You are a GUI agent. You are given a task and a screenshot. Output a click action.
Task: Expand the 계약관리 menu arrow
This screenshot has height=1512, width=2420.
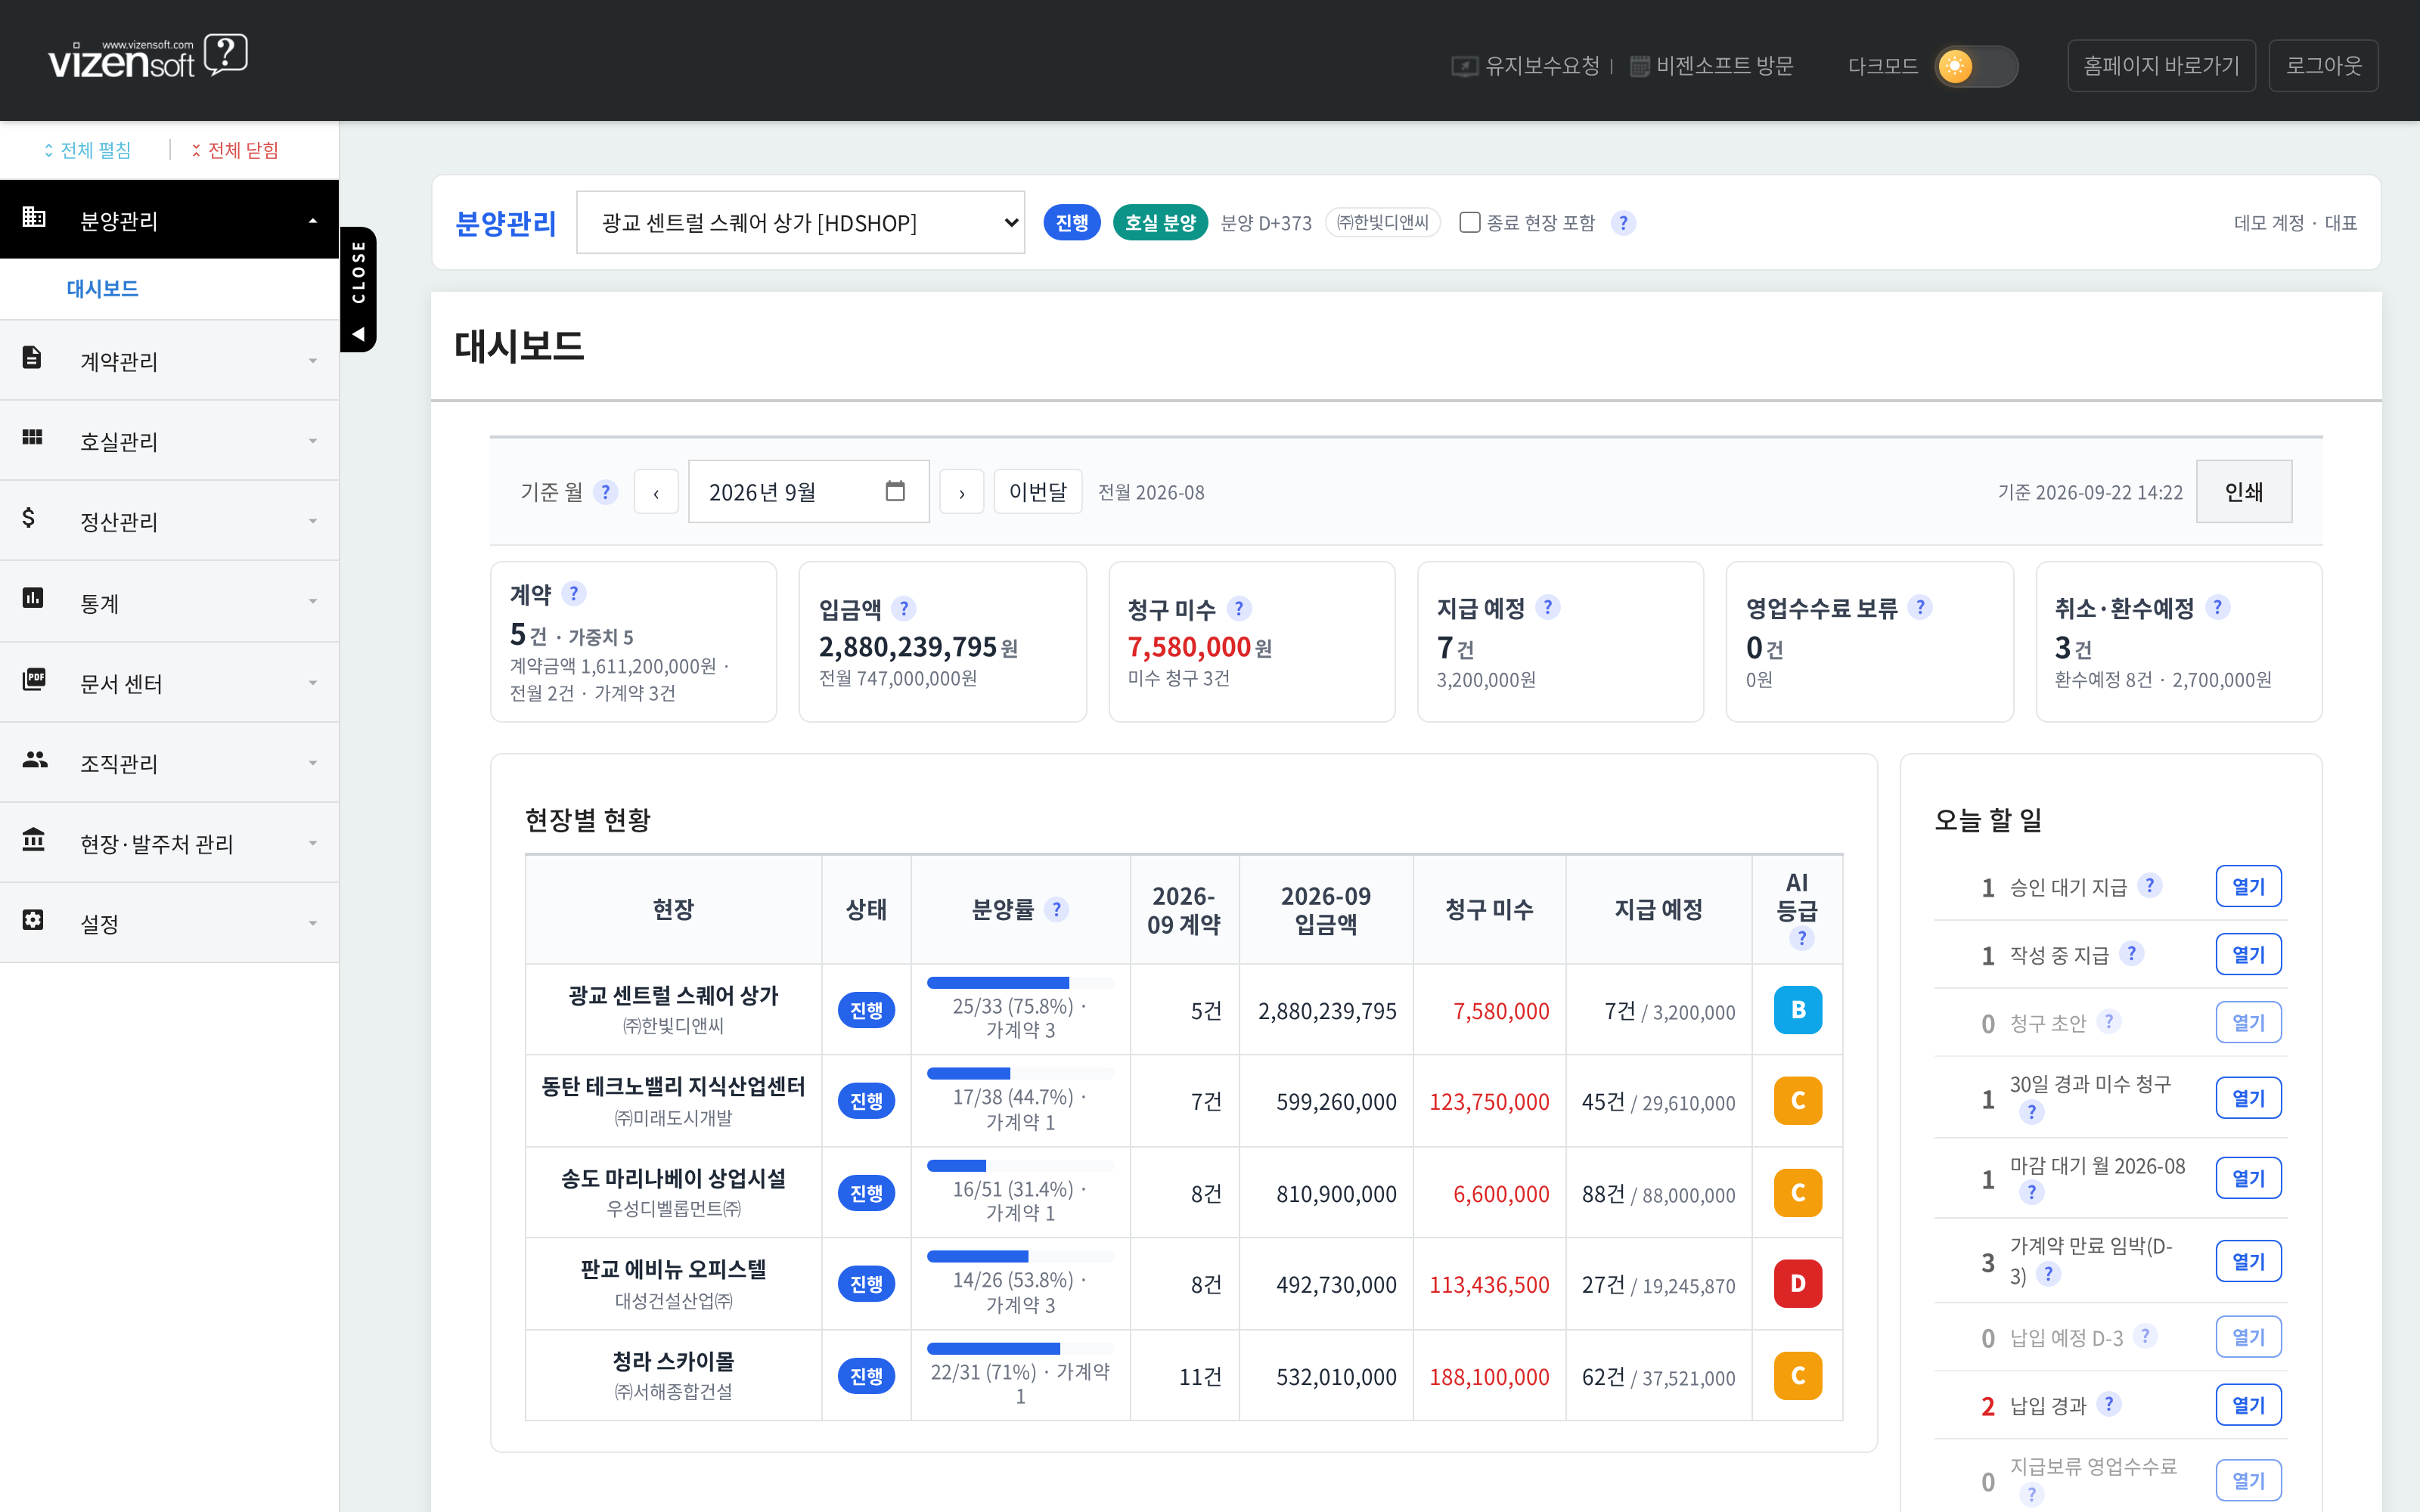(x=313, y=361)
